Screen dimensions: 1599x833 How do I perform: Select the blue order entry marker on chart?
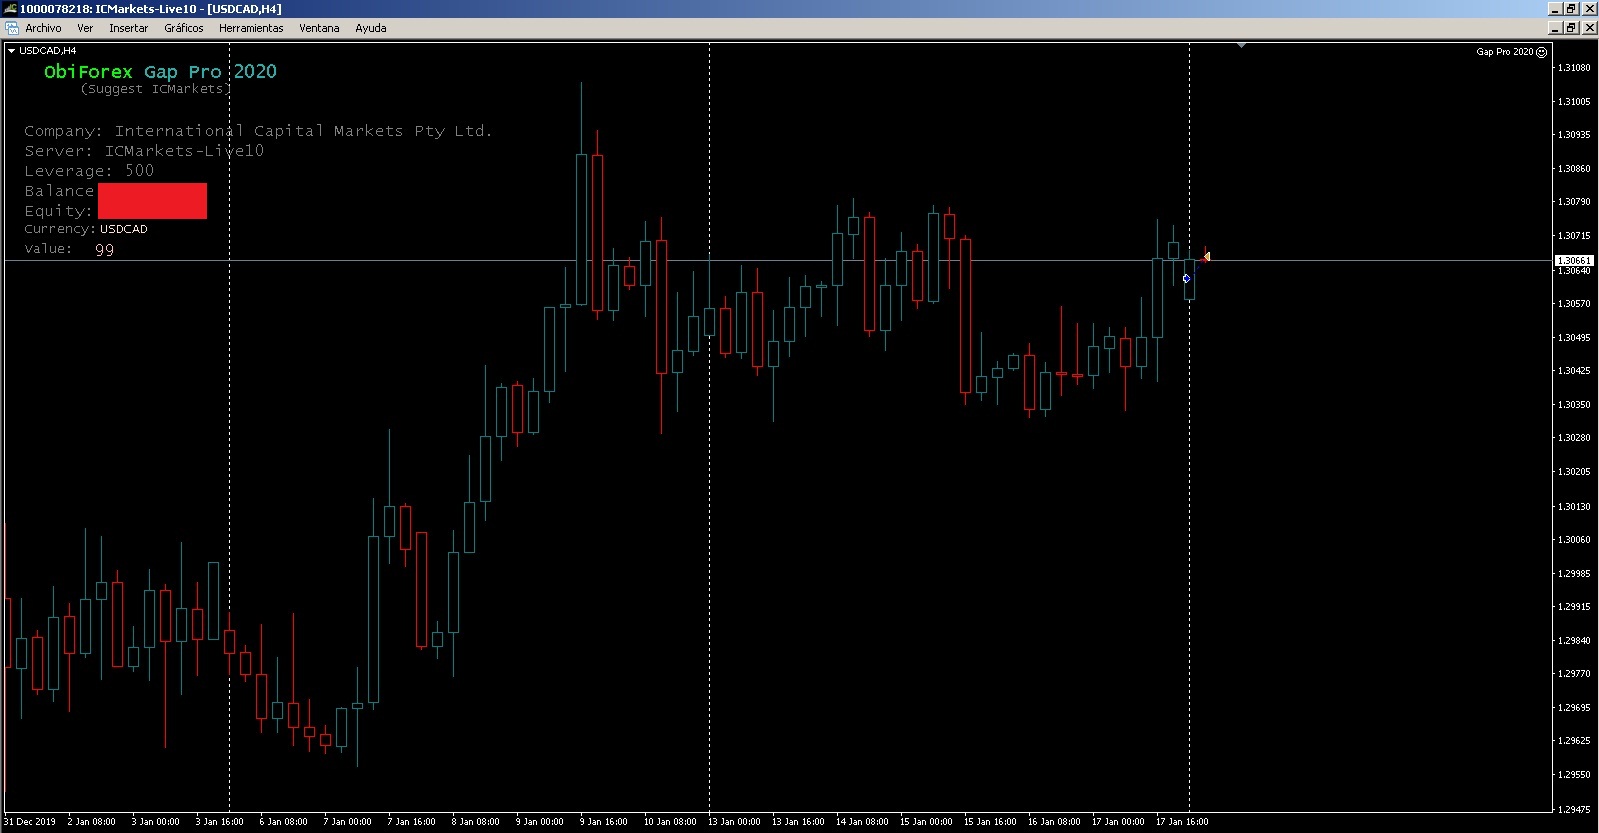pos(1186,278)
